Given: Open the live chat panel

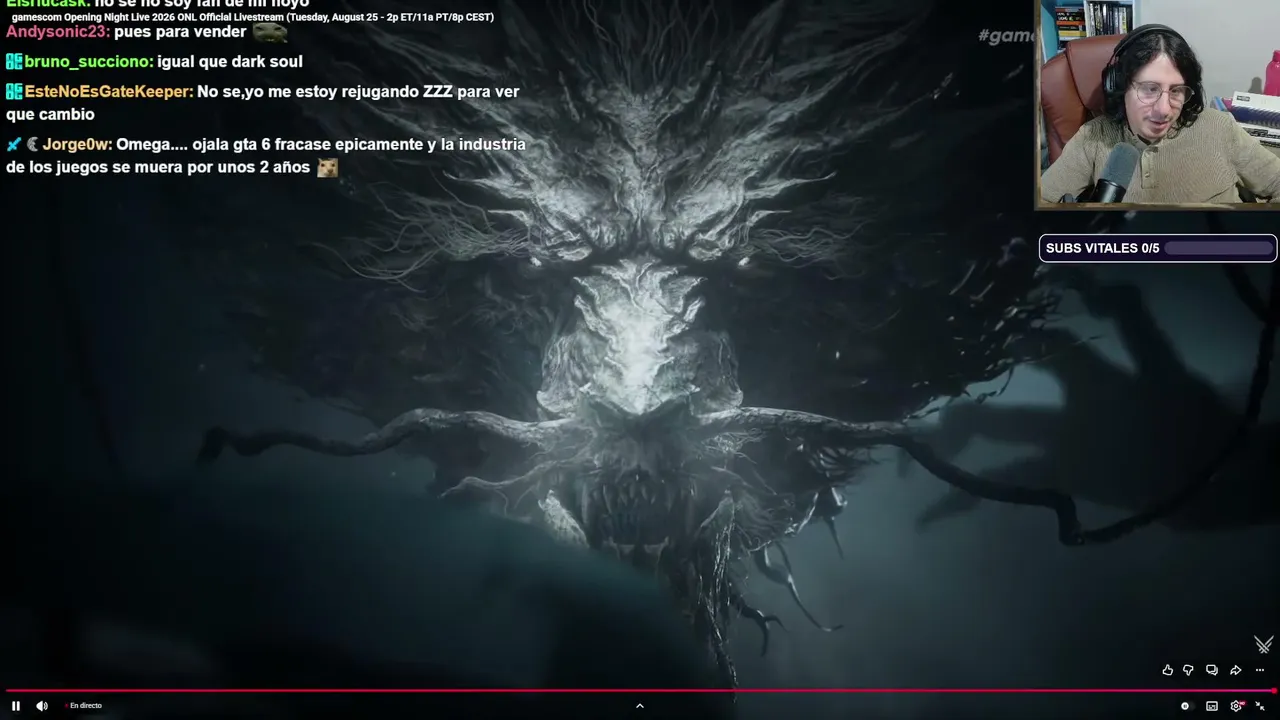Looking at the screenshot, I should point(1211,670).
